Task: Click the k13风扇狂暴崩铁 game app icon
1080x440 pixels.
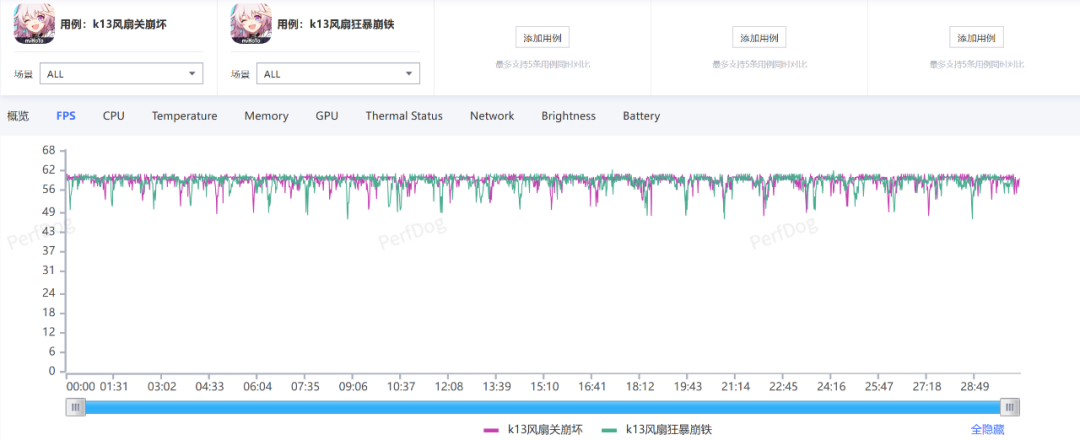Action: pos(251,24)
